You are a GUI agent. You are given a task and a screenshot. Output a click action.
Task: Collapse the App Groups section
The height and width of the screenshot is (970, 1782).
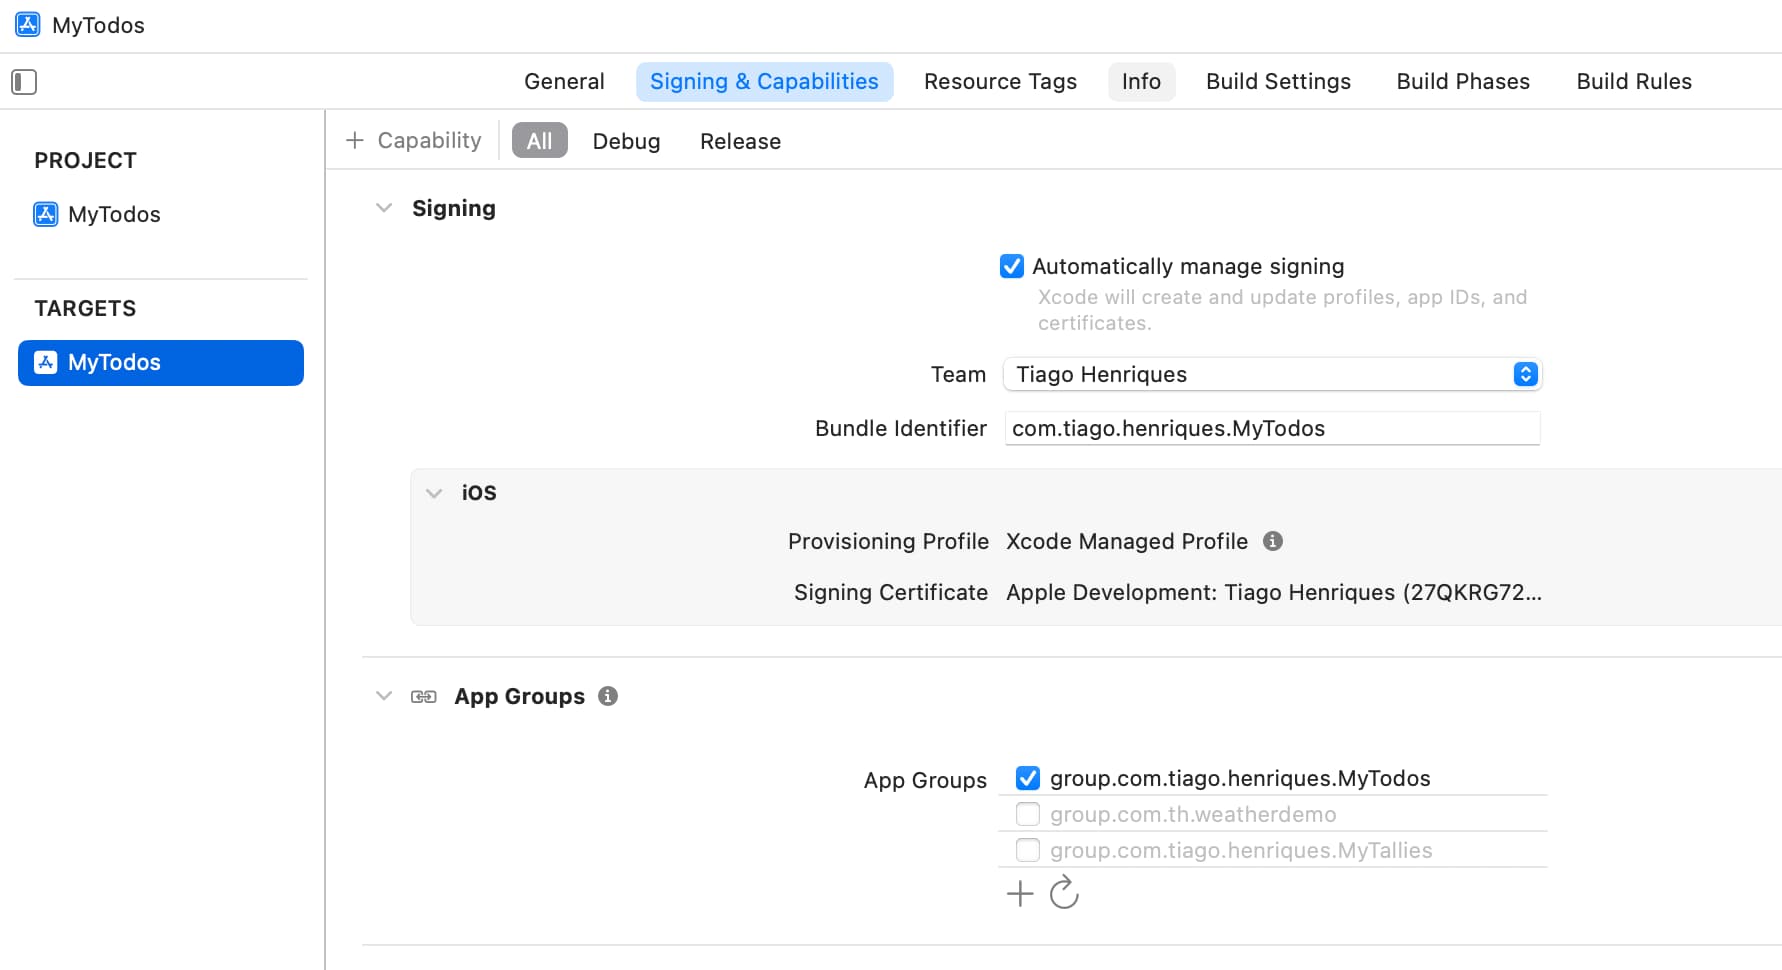pyautogui.click(x=384, y=696)
